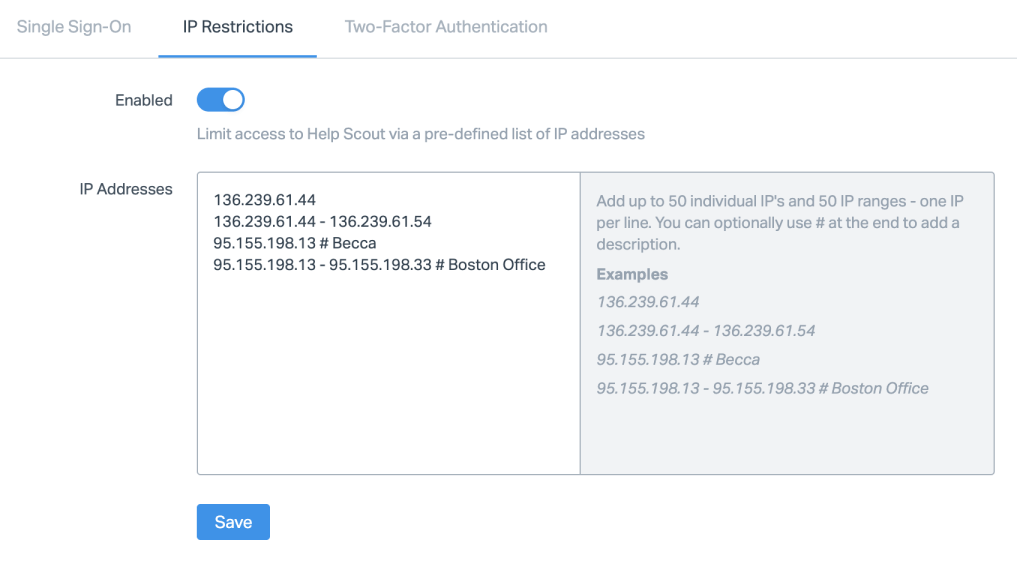Open the Single Sign-On tab

click(74, 27)
